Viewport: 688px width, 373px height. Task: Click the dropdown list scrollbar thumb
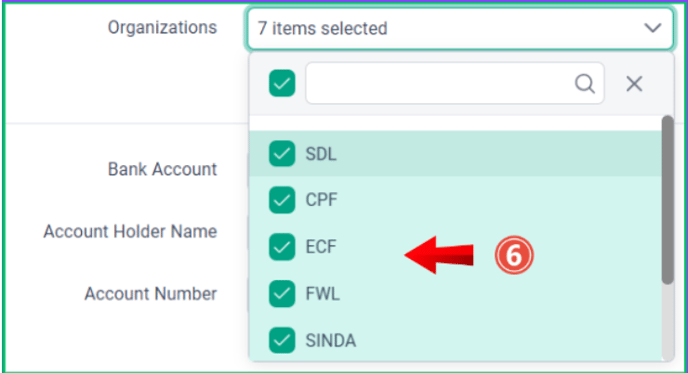pyautogui.click(x=667, y=200)
